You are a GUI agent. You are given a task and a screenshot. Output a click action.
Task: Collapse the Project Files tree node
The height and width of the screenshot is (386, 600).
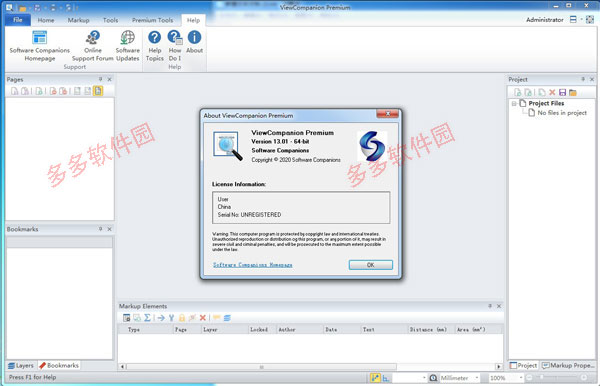pyautogui.click(x=514, y=103)
